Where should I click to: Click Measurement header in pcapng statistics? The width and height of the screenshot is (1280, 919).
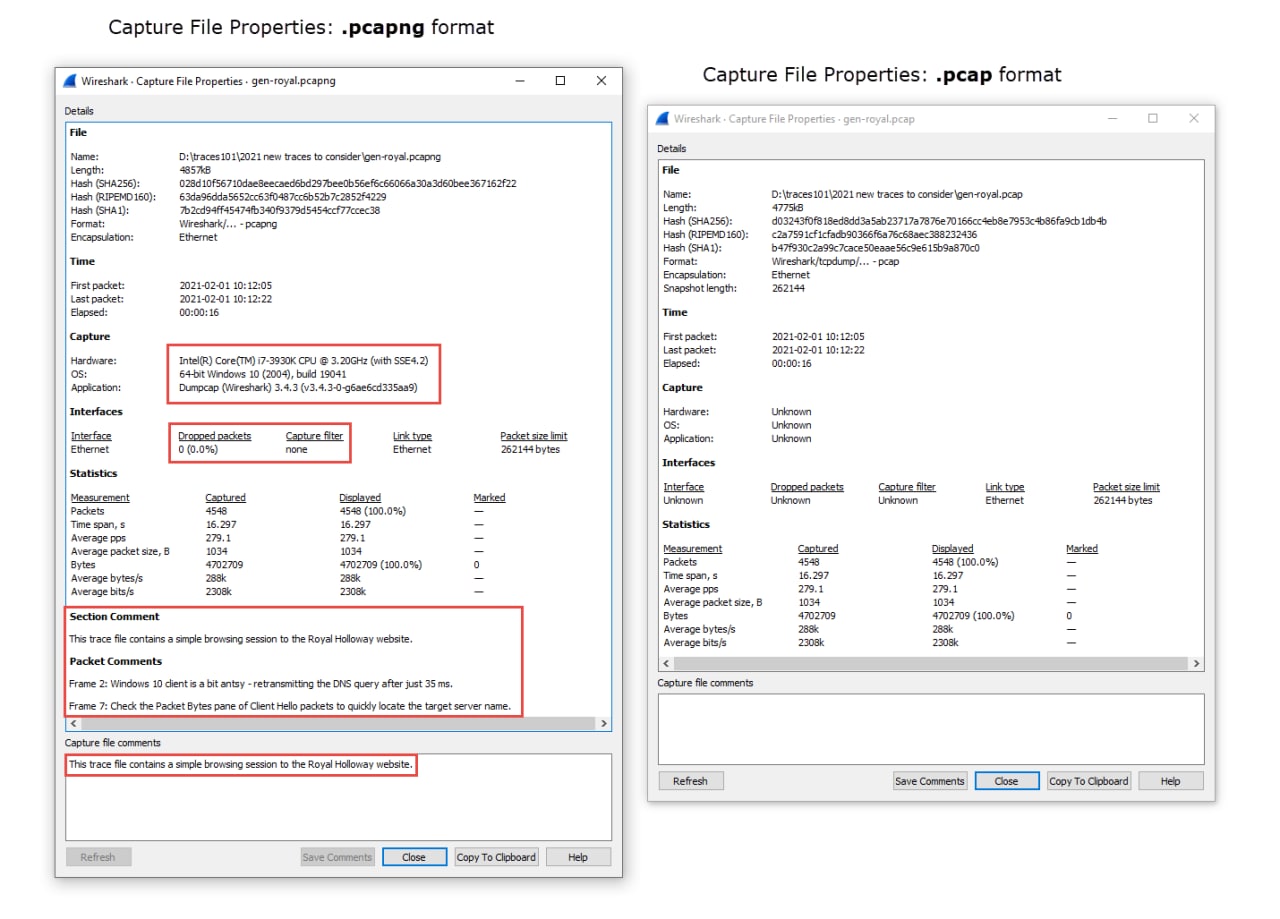coord(100,497)
